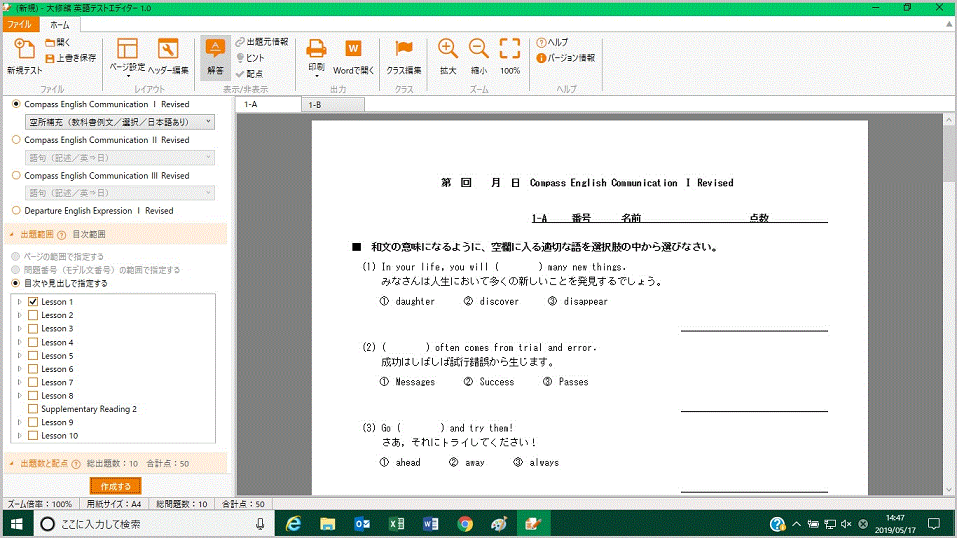Uncheck Lesson 1 checkbox
Screen dimensions: 957x538
pos(33,302)
